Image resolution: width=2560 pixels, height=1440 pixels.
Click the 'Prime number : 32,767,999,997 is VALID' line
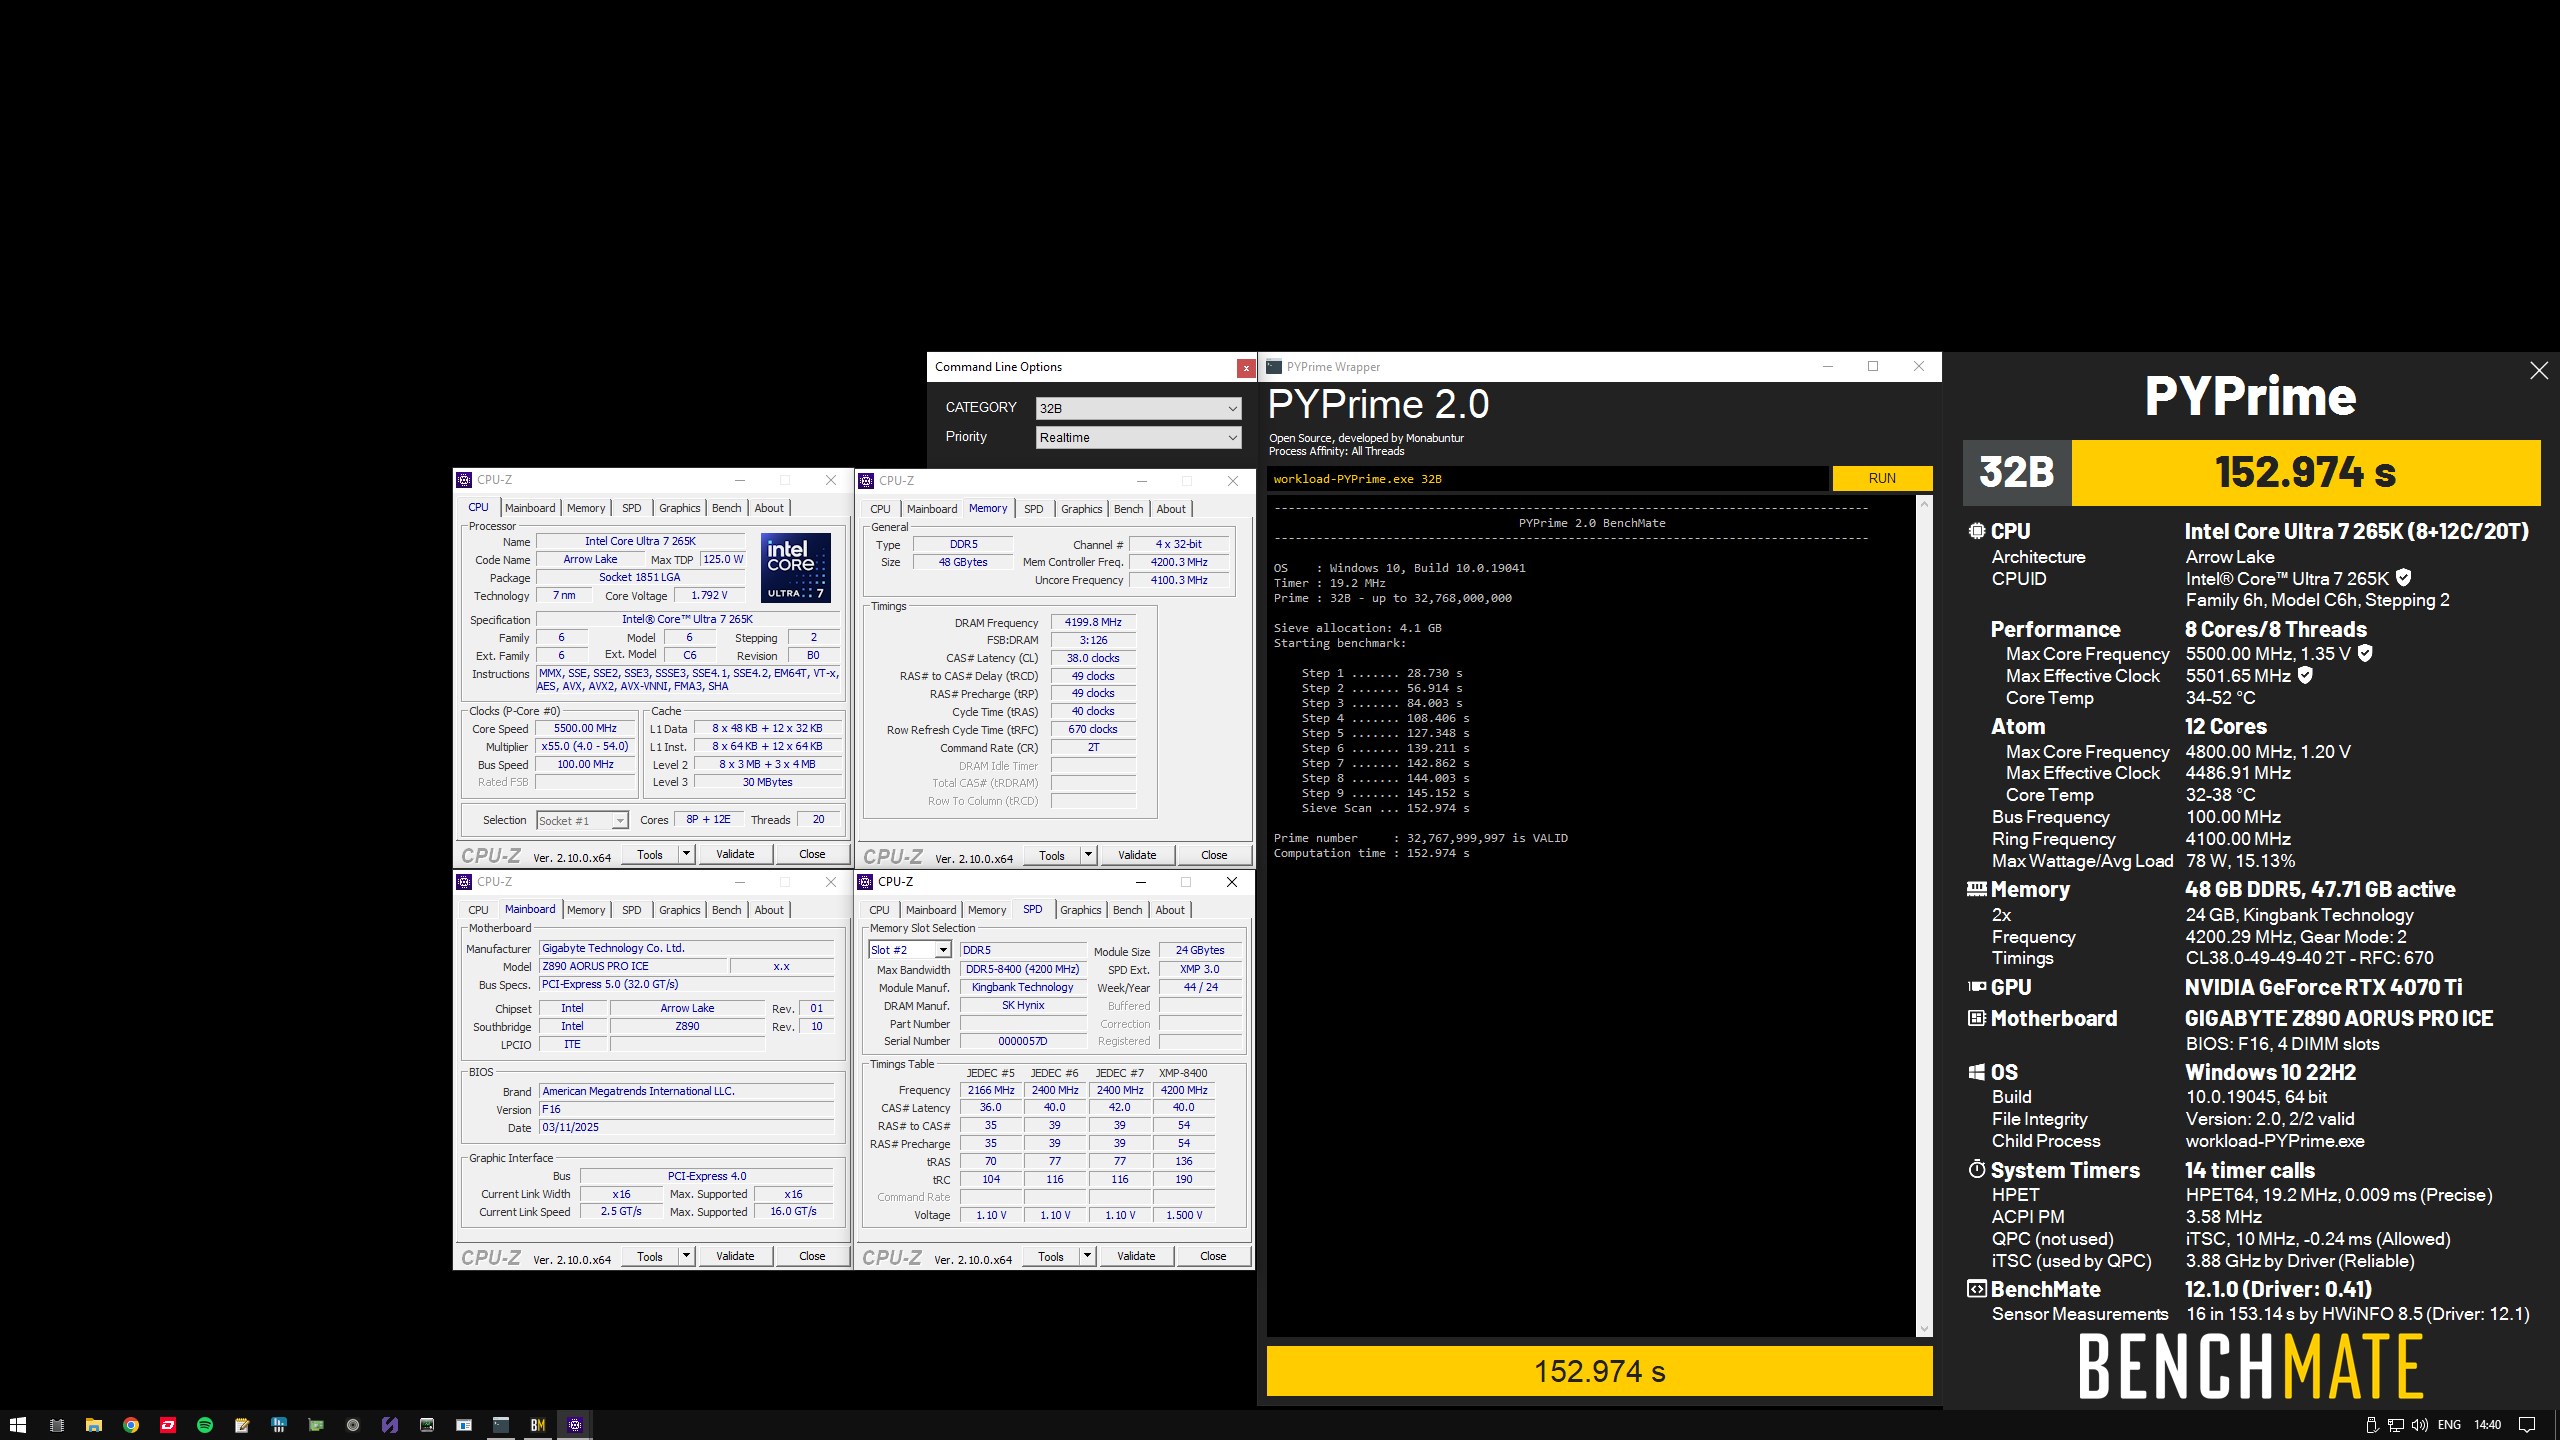point(1420,838)
